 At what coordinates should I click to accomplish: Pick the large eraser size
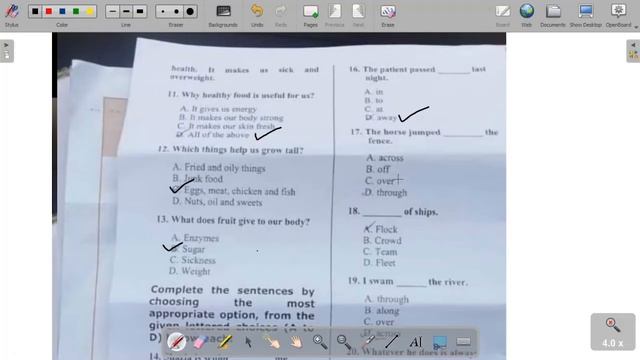click(x=190, y=11)
